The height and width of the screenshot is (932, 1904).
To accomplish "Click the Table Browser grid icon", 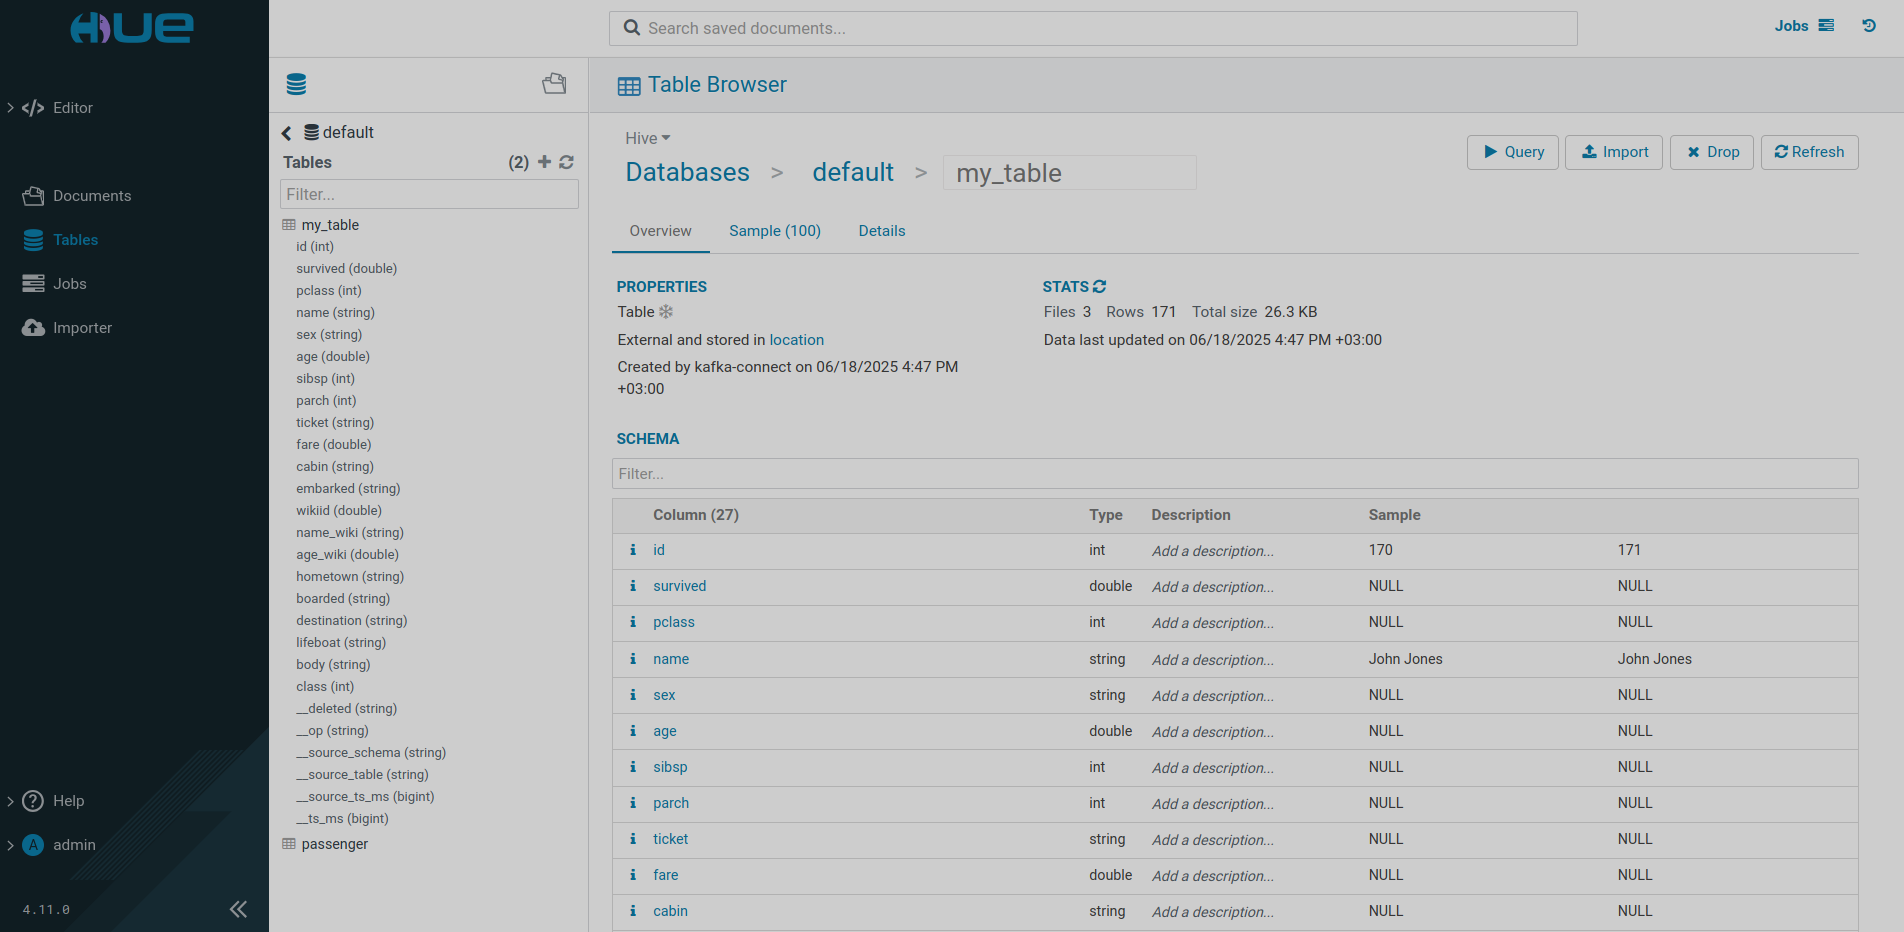I will (629, 86).
